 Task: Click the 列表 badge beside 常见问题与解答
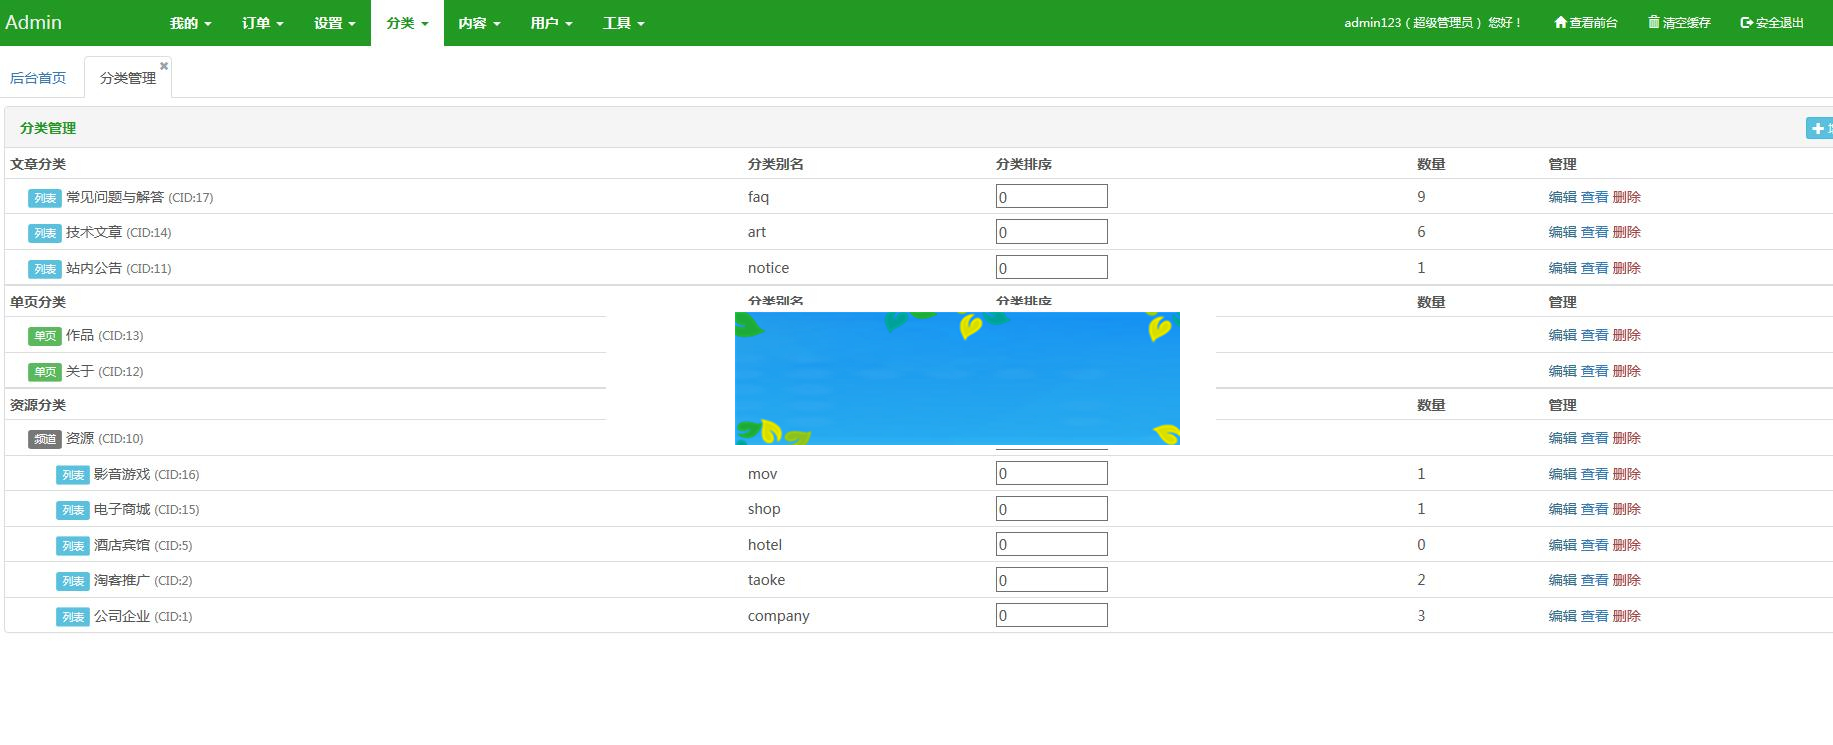(x=45, y=198)
